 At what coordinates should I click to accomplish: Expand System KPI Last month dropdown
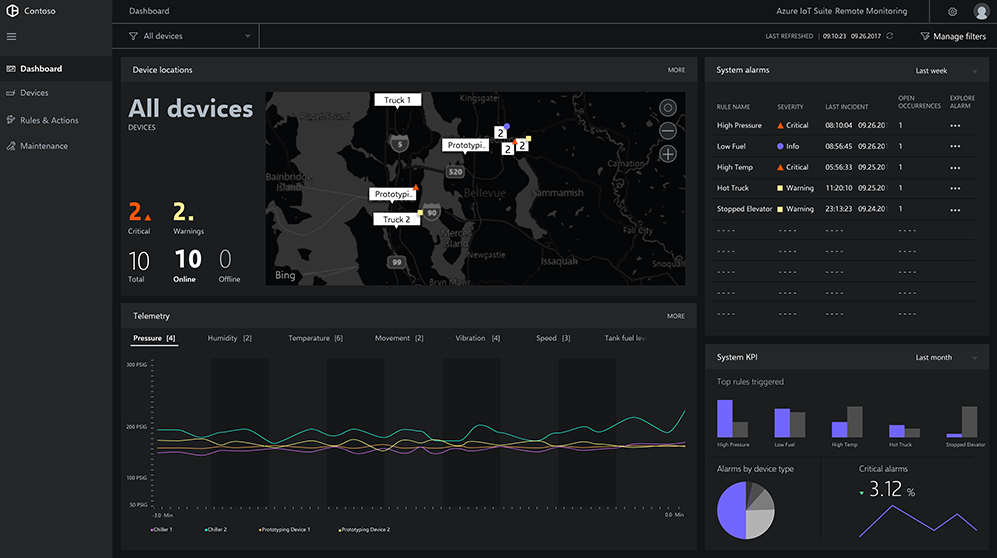(946, 358)
